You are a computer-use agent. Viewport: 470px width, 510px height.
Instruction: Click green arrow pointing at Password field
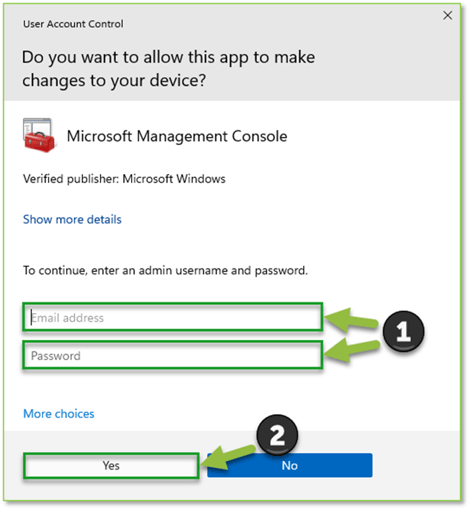tap(352, 350)
